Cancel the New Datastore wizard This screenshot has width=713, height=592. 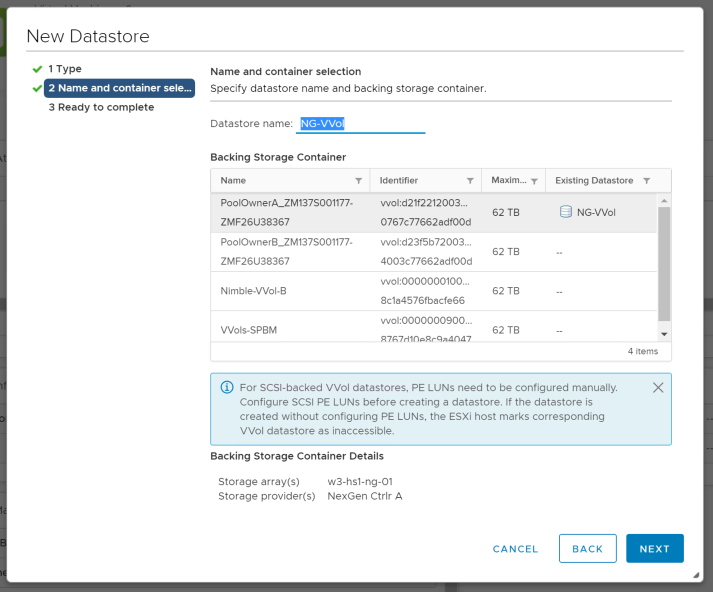click(x=515, y=549)
